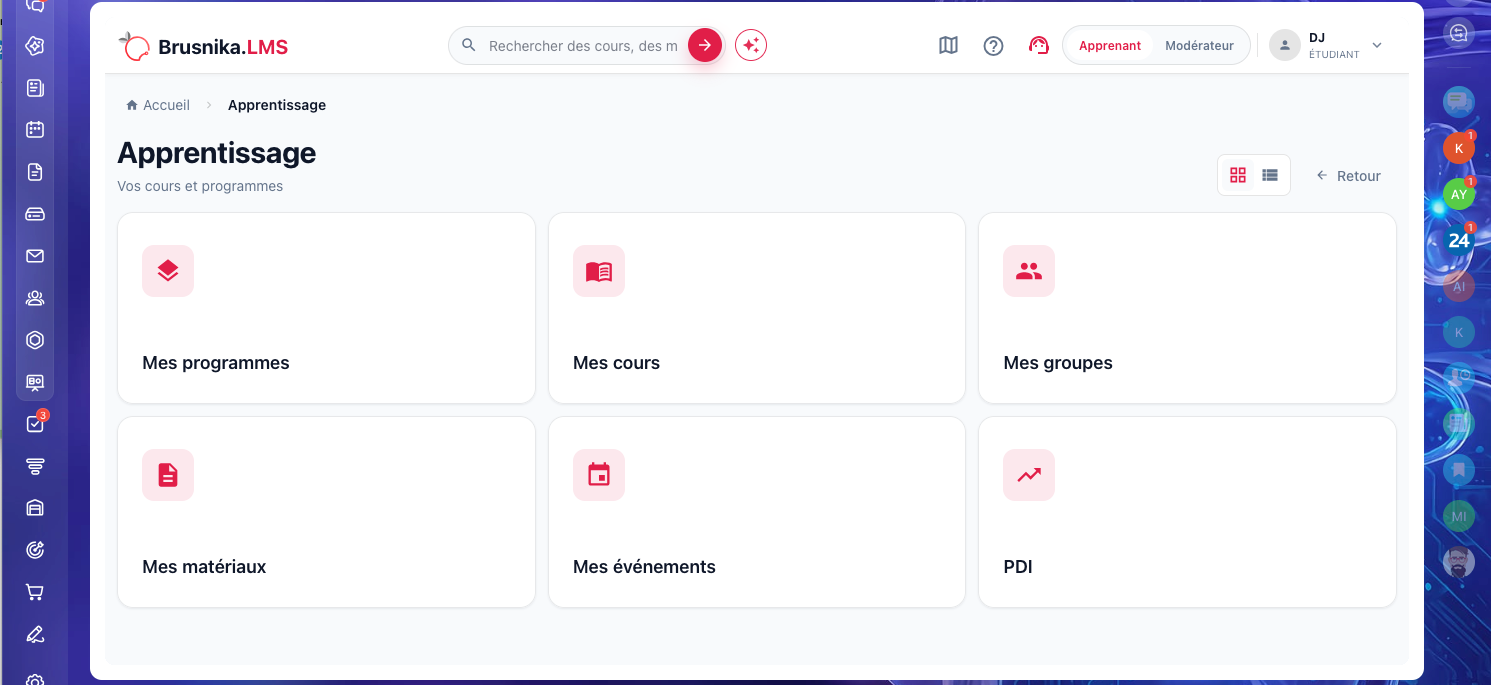
Task: Open the Mes cours card
Action: pos(757,308)
